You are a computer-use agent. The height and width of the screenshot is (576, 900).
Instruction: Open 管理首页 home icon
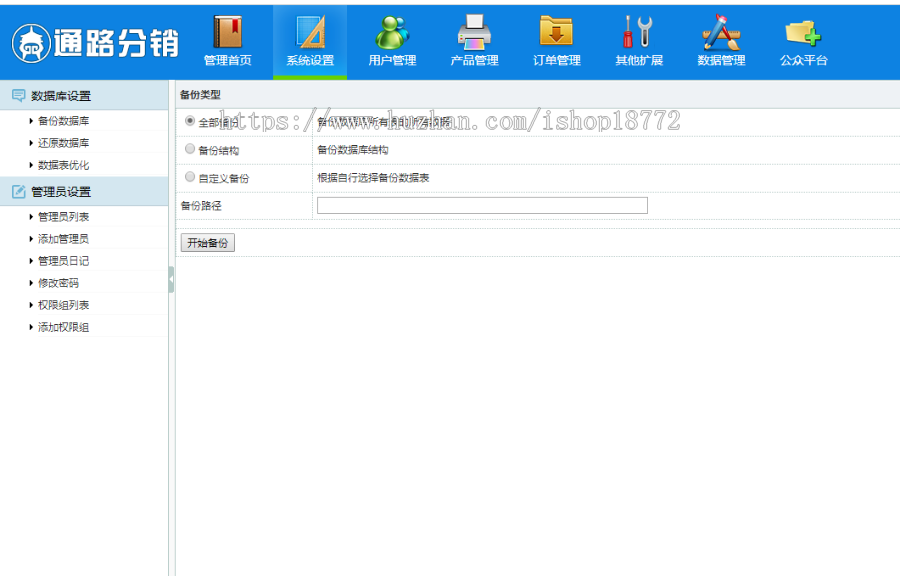click(228, 32)
